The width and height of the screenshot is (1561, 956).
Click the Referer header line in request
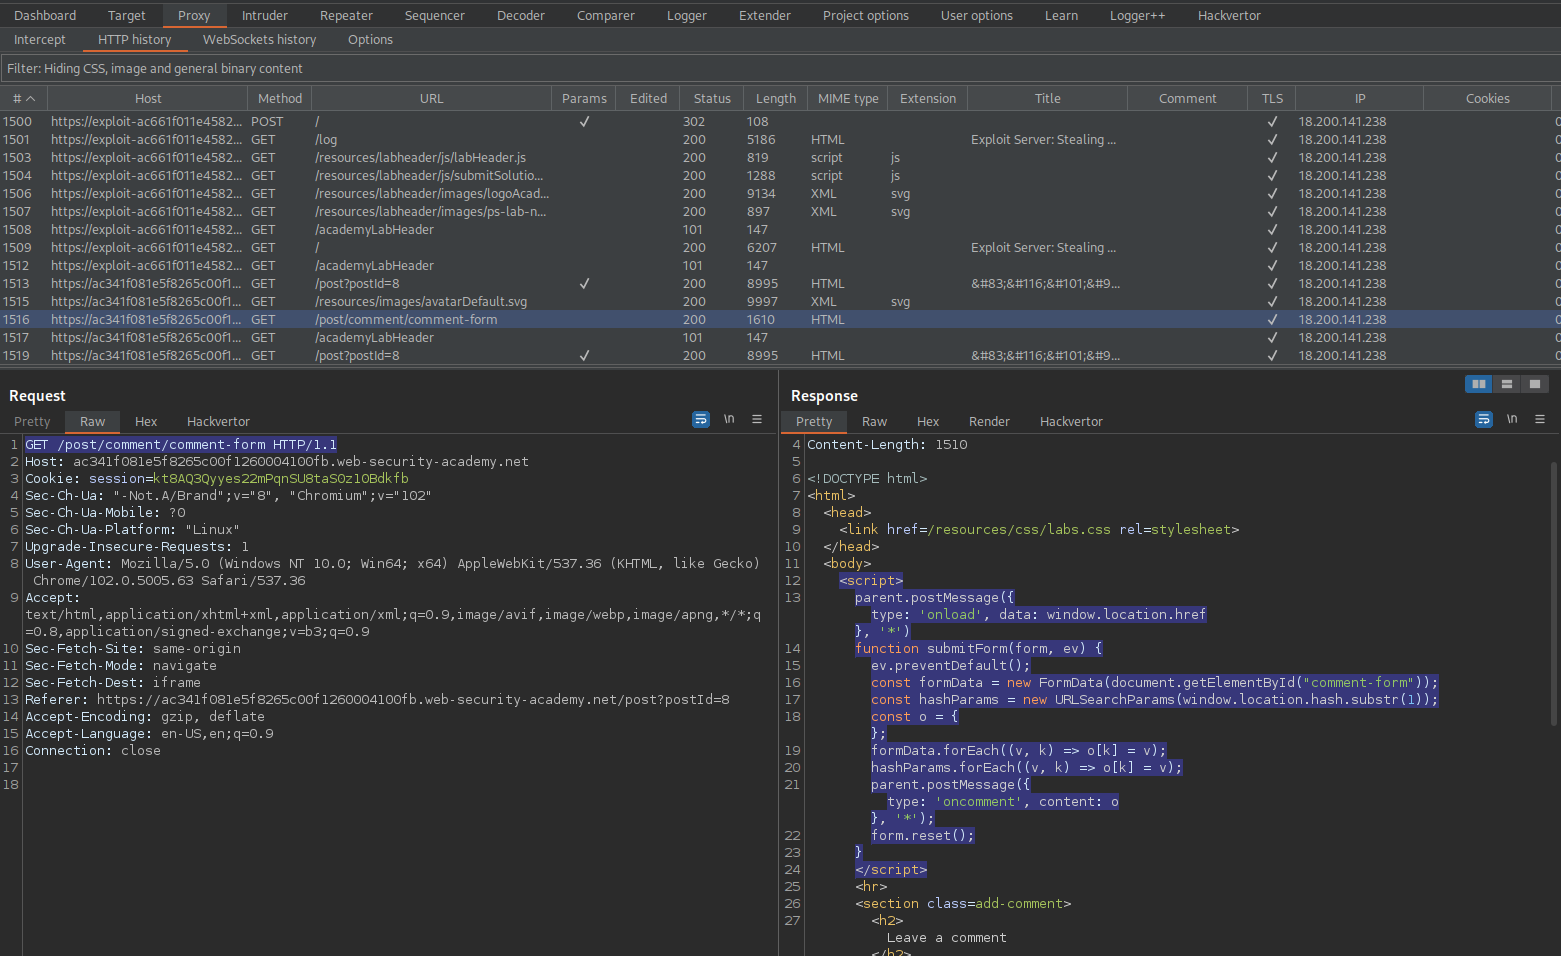coord(377,699)
